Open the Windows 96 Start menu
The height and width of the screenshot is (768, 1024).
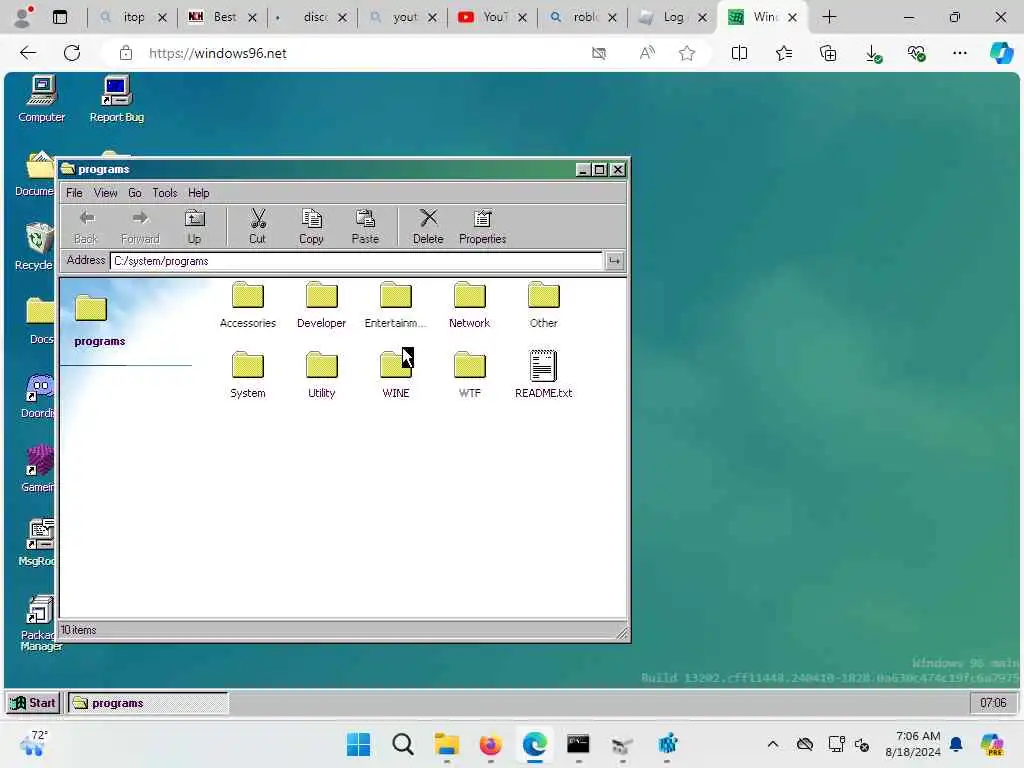click(33, 703)
